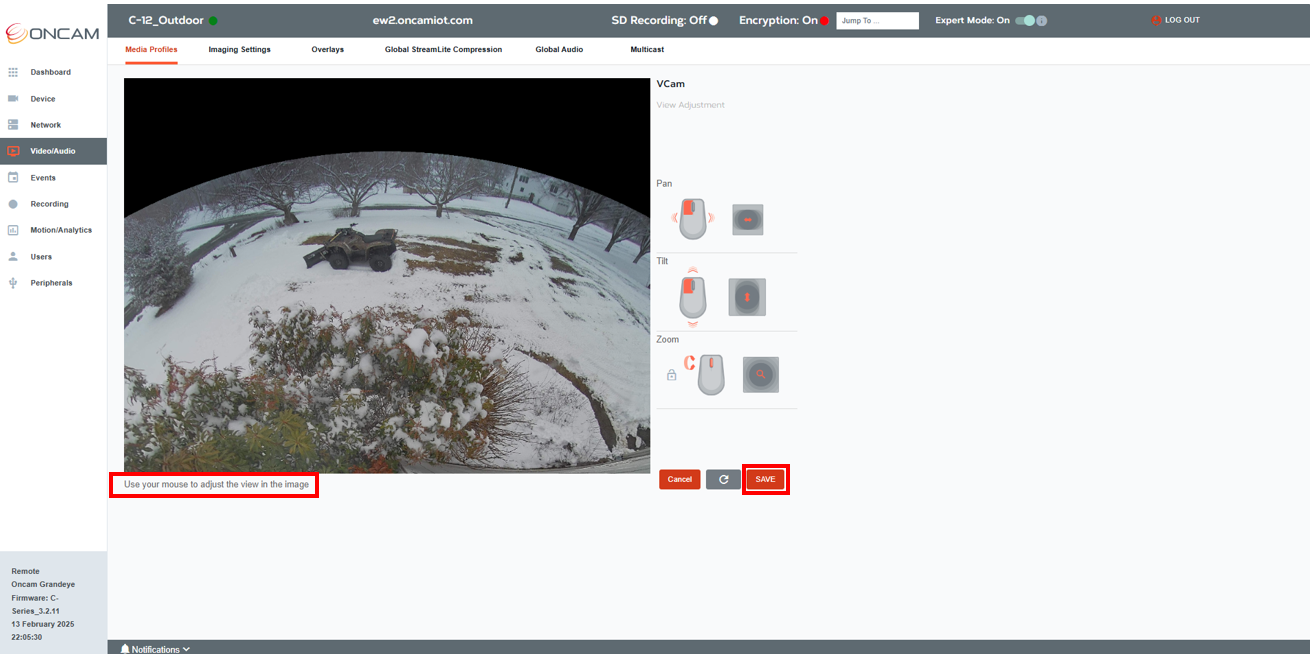This screenshot has height=654, width=1310.
Task: Click the Tilt mouse illustration icon
Action: [x=693, y=296]
